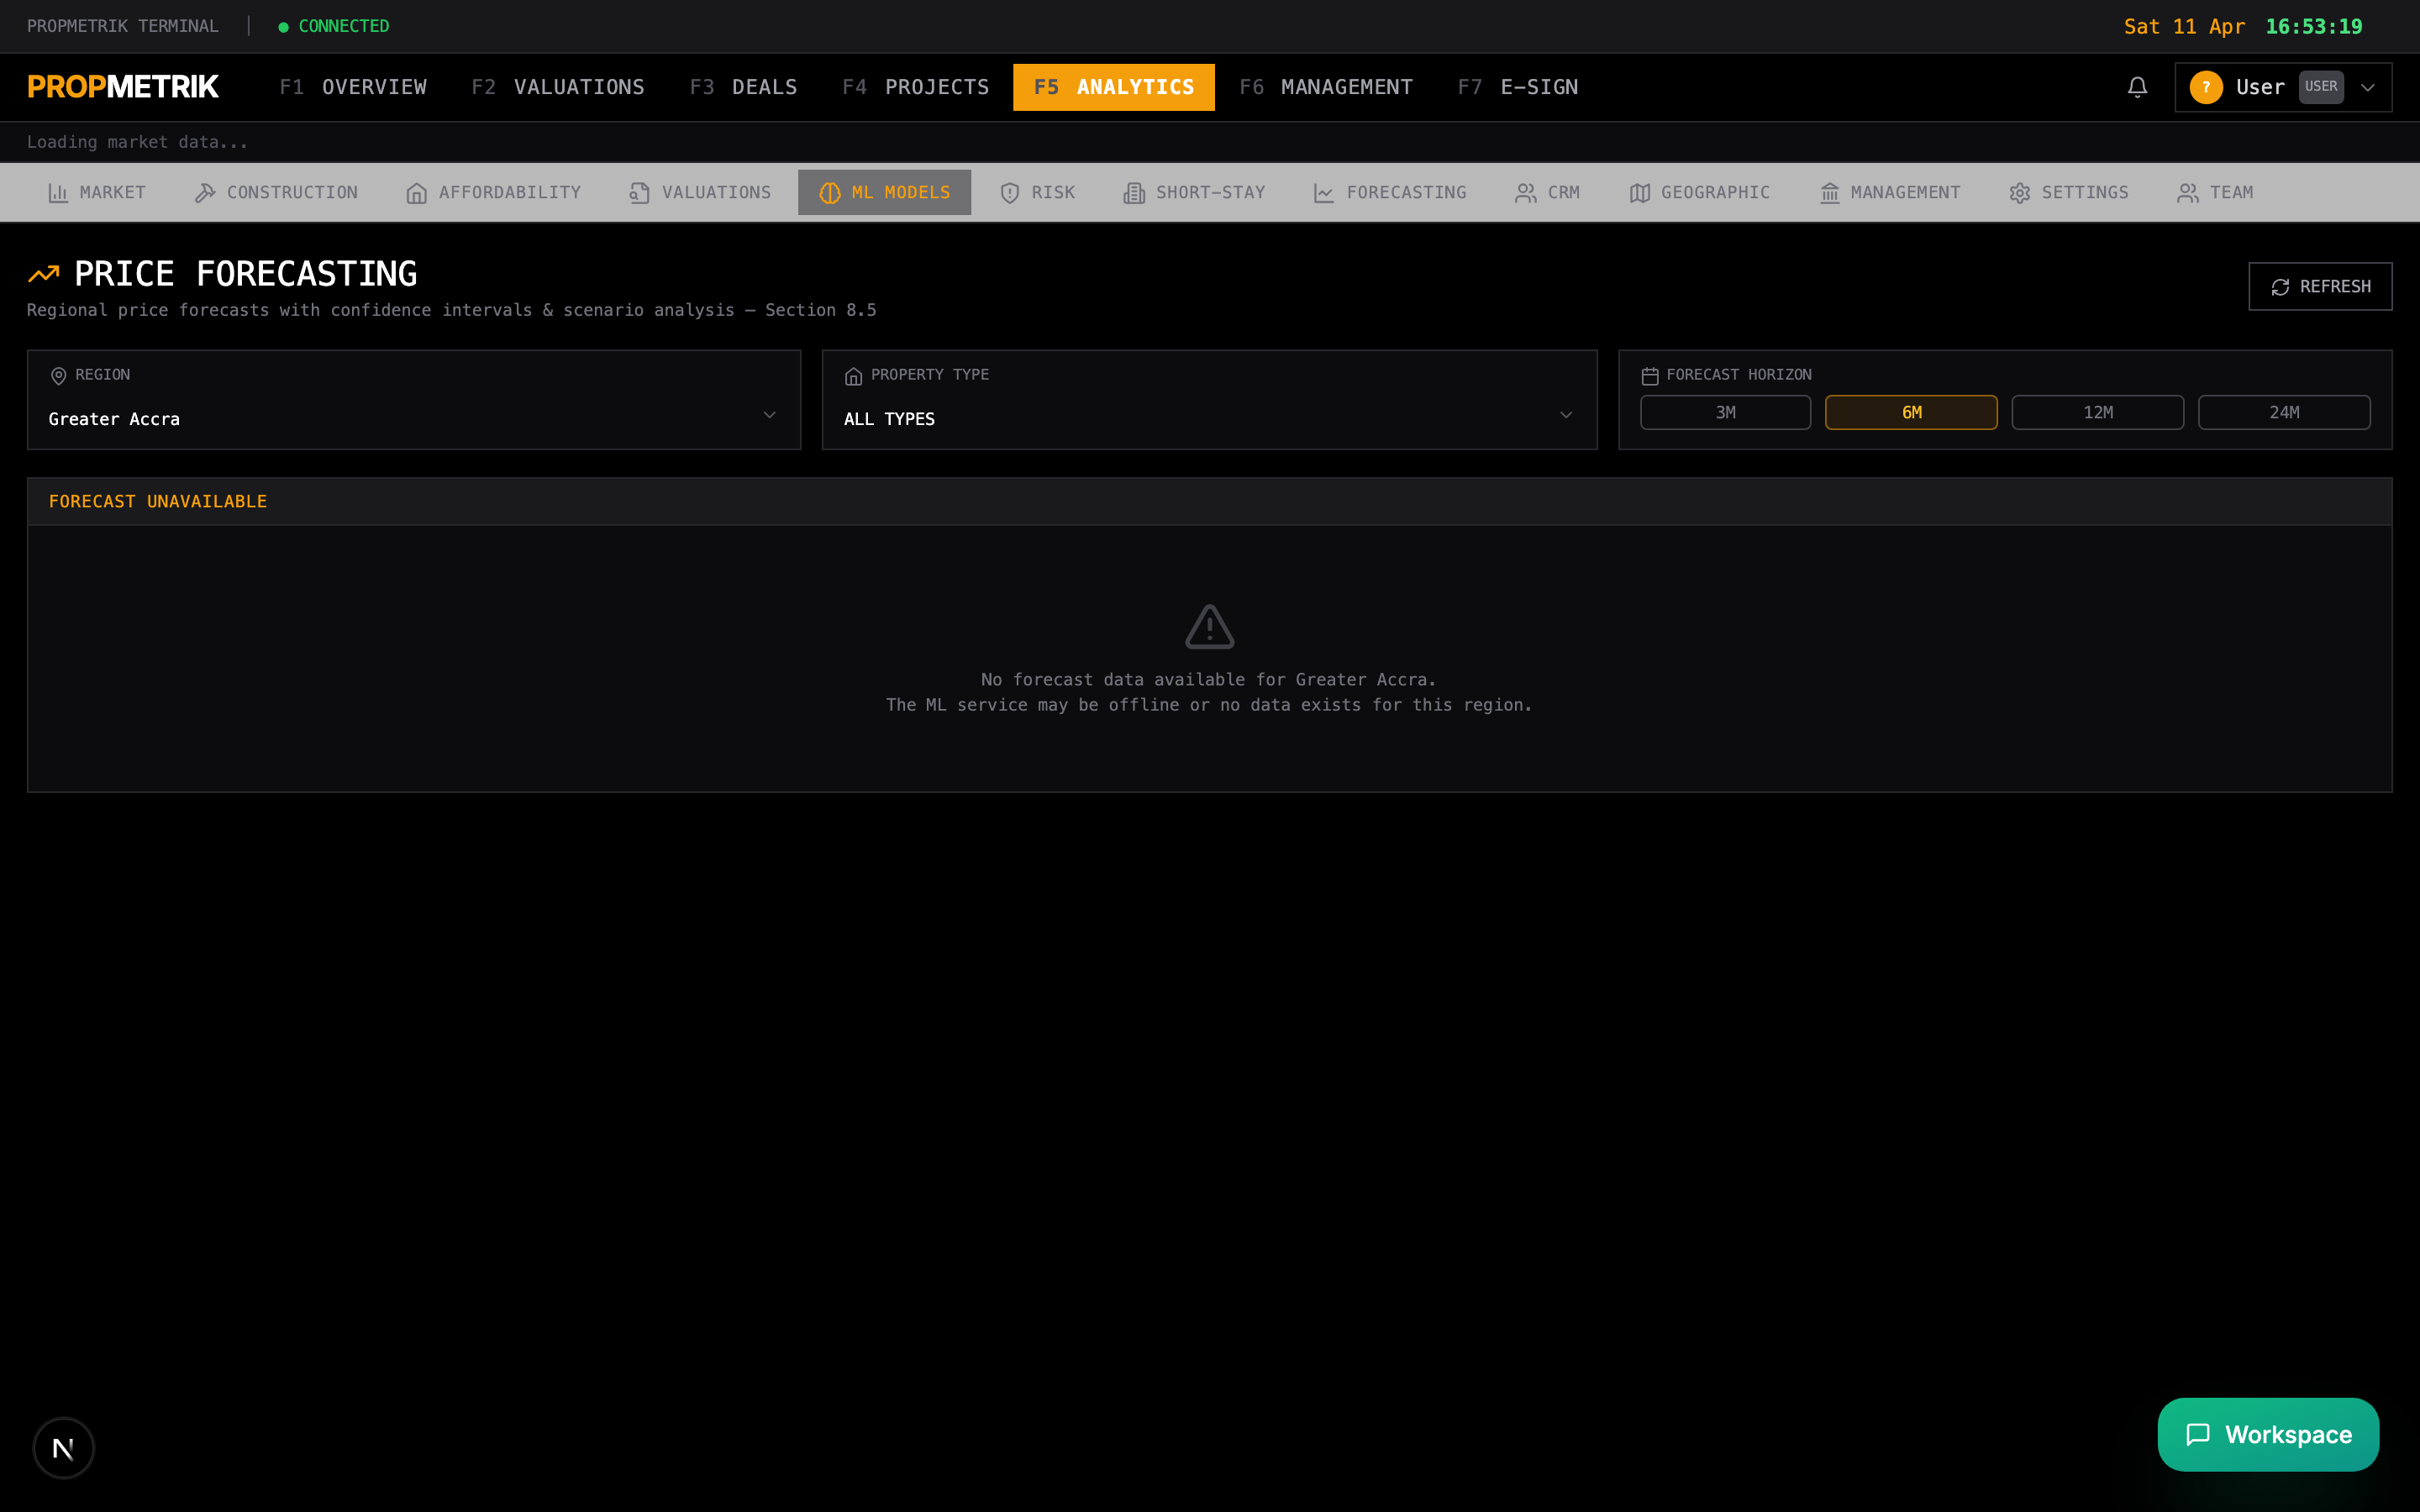This screenshot has width=2420, height=1512.
Task: Click the orange user avatar icon
Action: point(2206,87)
